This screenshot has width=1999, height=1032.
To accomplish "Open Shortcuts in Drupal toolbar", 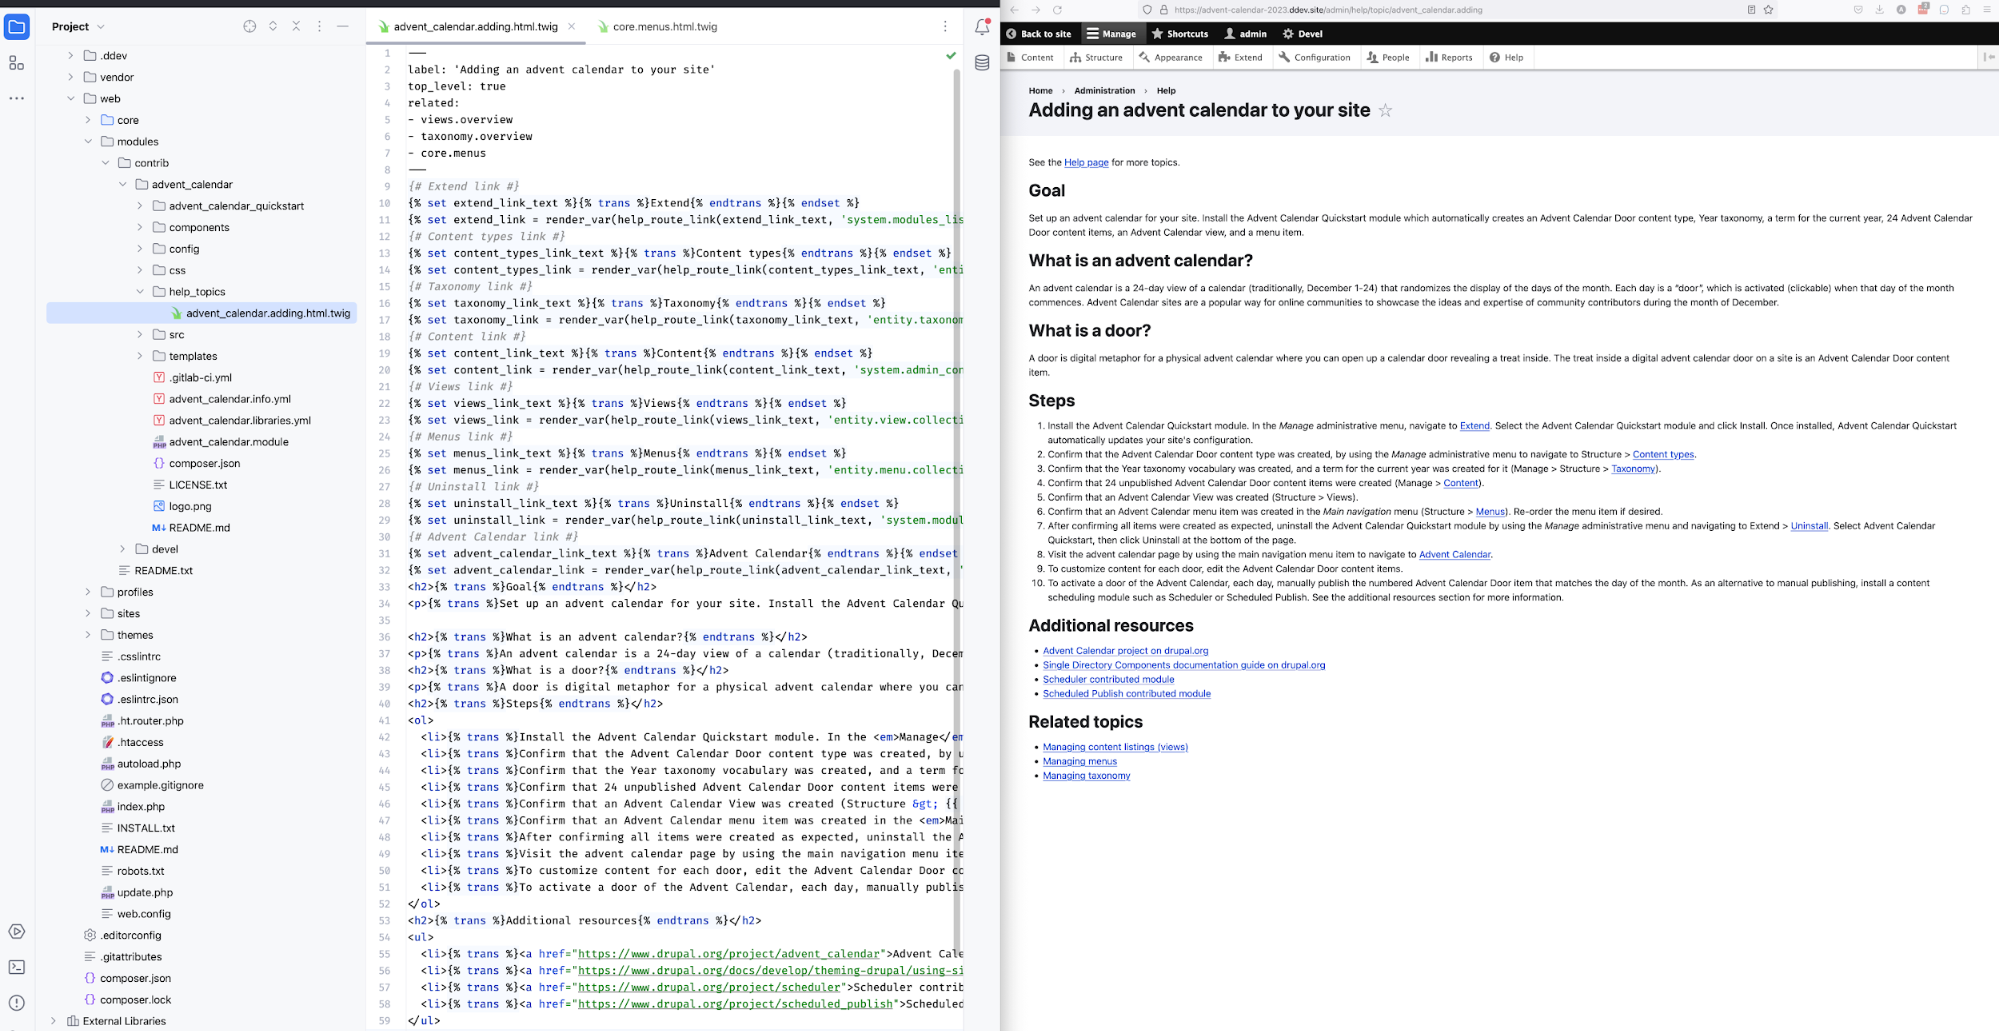I will click(1180, 33).
